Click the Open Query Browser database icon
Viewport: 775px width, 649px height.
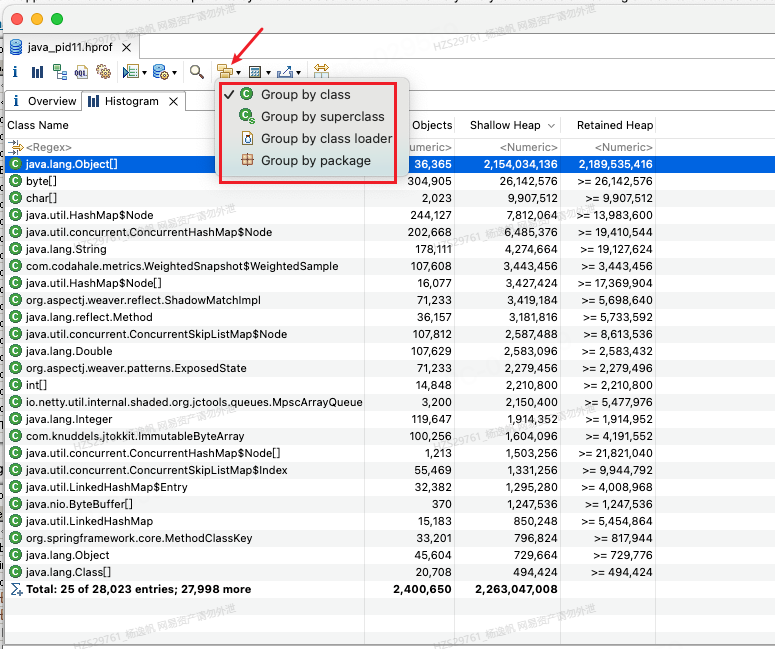pyautogui.click(x=161, y=72)
